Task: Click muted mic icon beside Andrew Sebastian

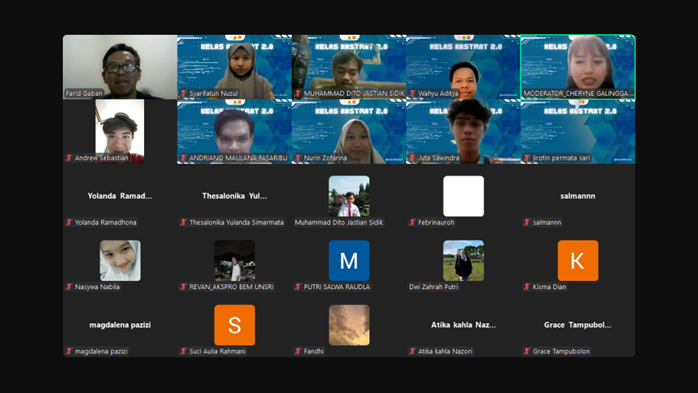Action: pyautogui.click(x=69, y=158)
